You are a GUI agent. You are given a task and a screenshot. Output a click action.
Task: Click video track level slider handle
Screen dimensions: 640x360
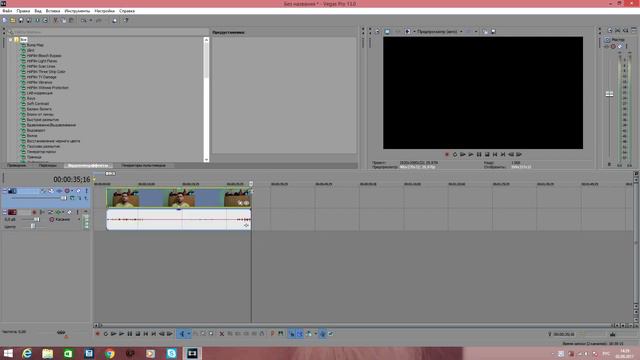[63, 198]
